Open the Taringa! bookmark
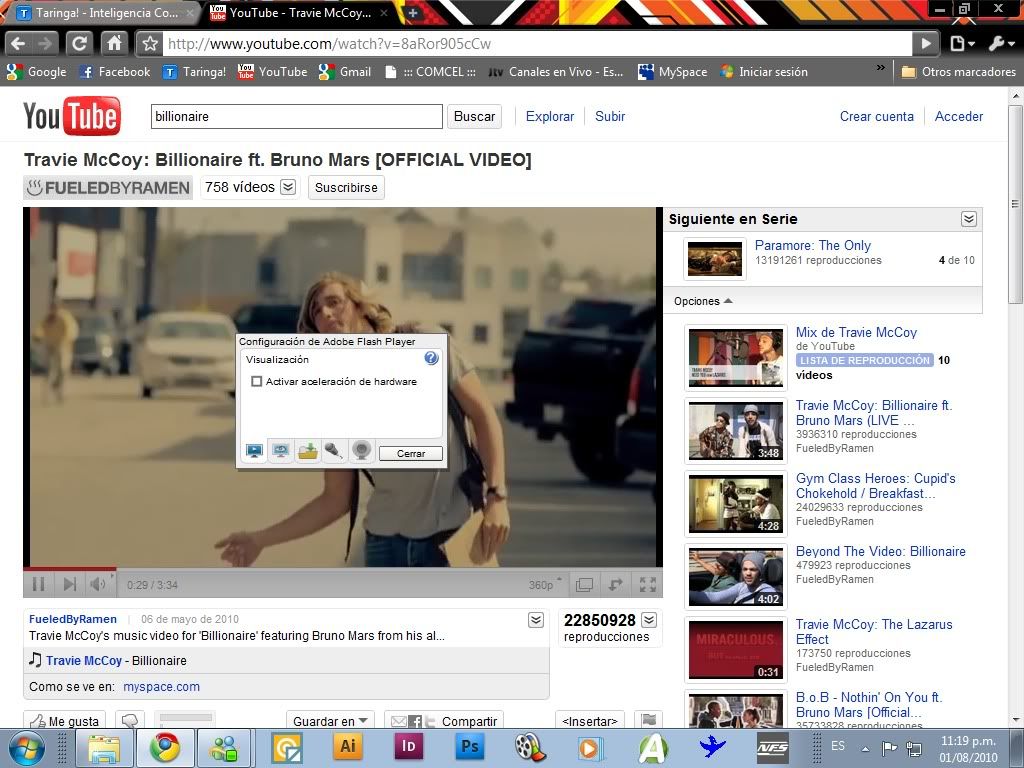The width and height of the screenshot is (1024, 768). (x=194, y=72)
